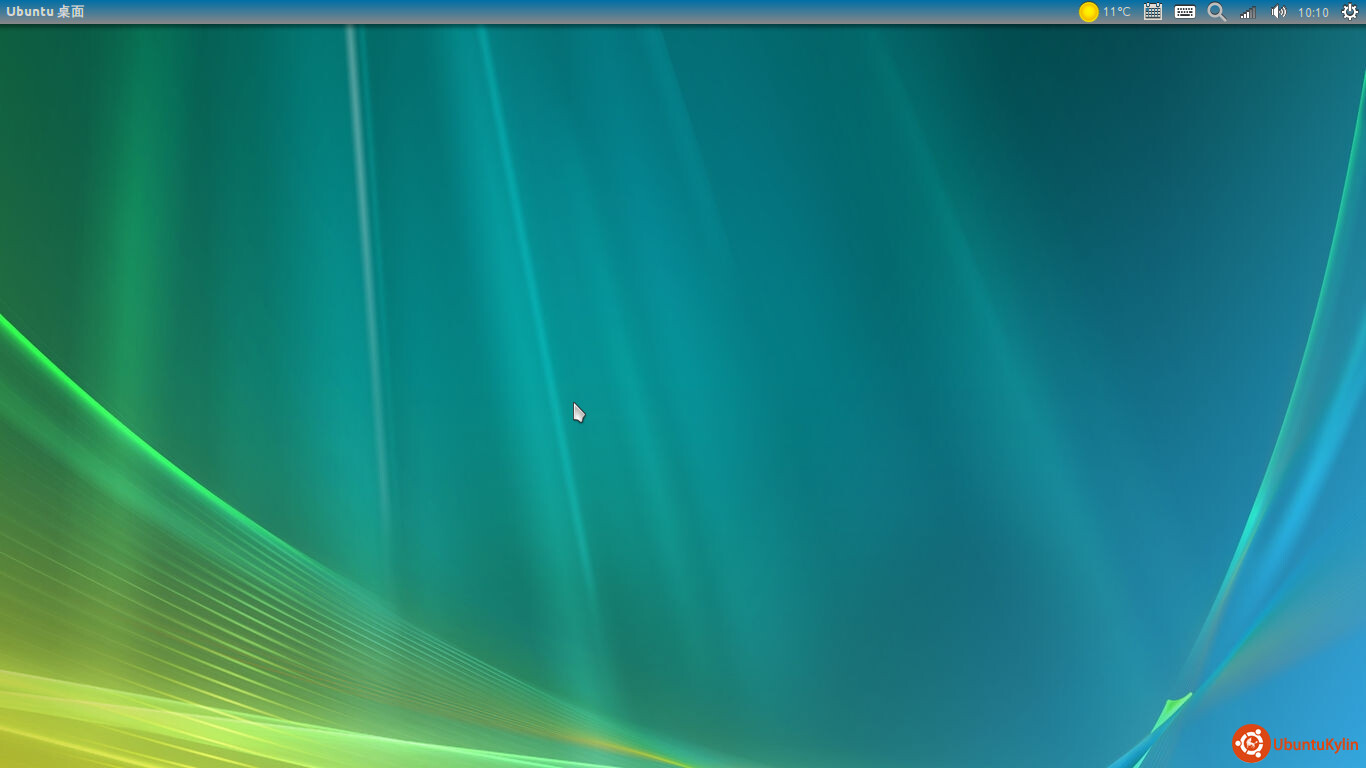The image size is (1366, 768).
Task: Open the power gear session menu
Action: [x=1349, y=12]
